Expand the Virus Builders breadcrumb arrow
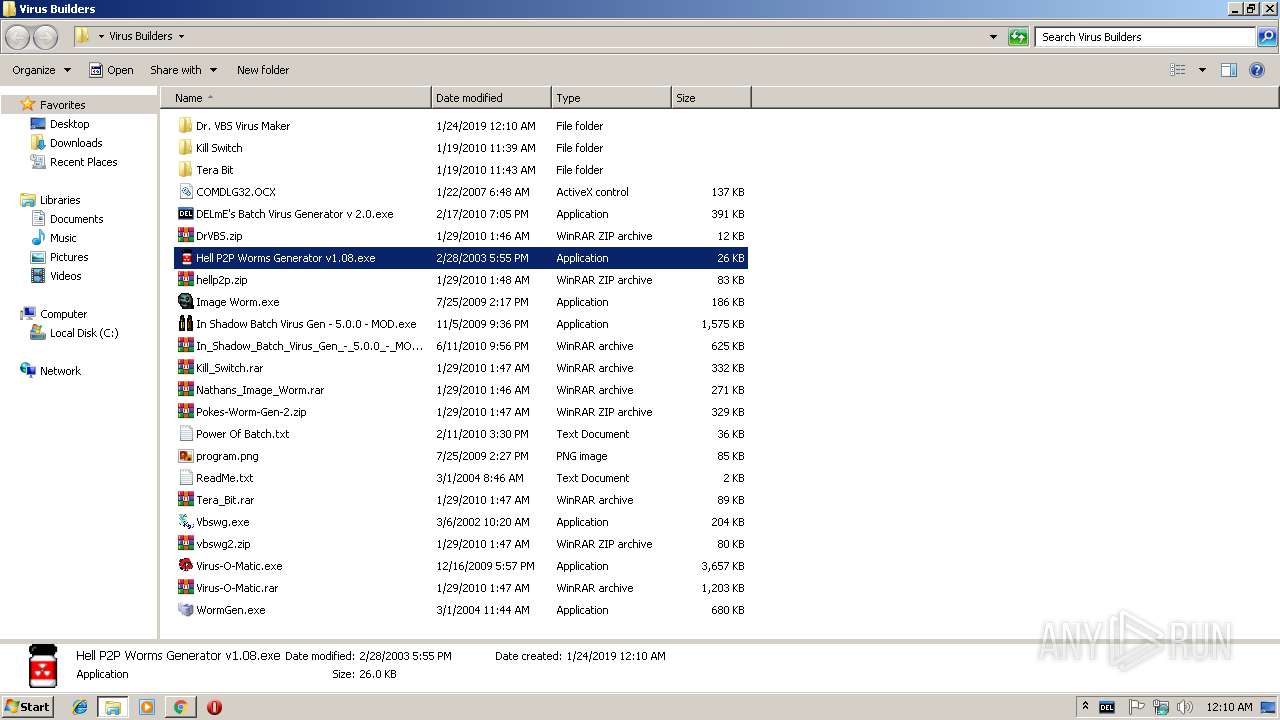 click(181, 37)
